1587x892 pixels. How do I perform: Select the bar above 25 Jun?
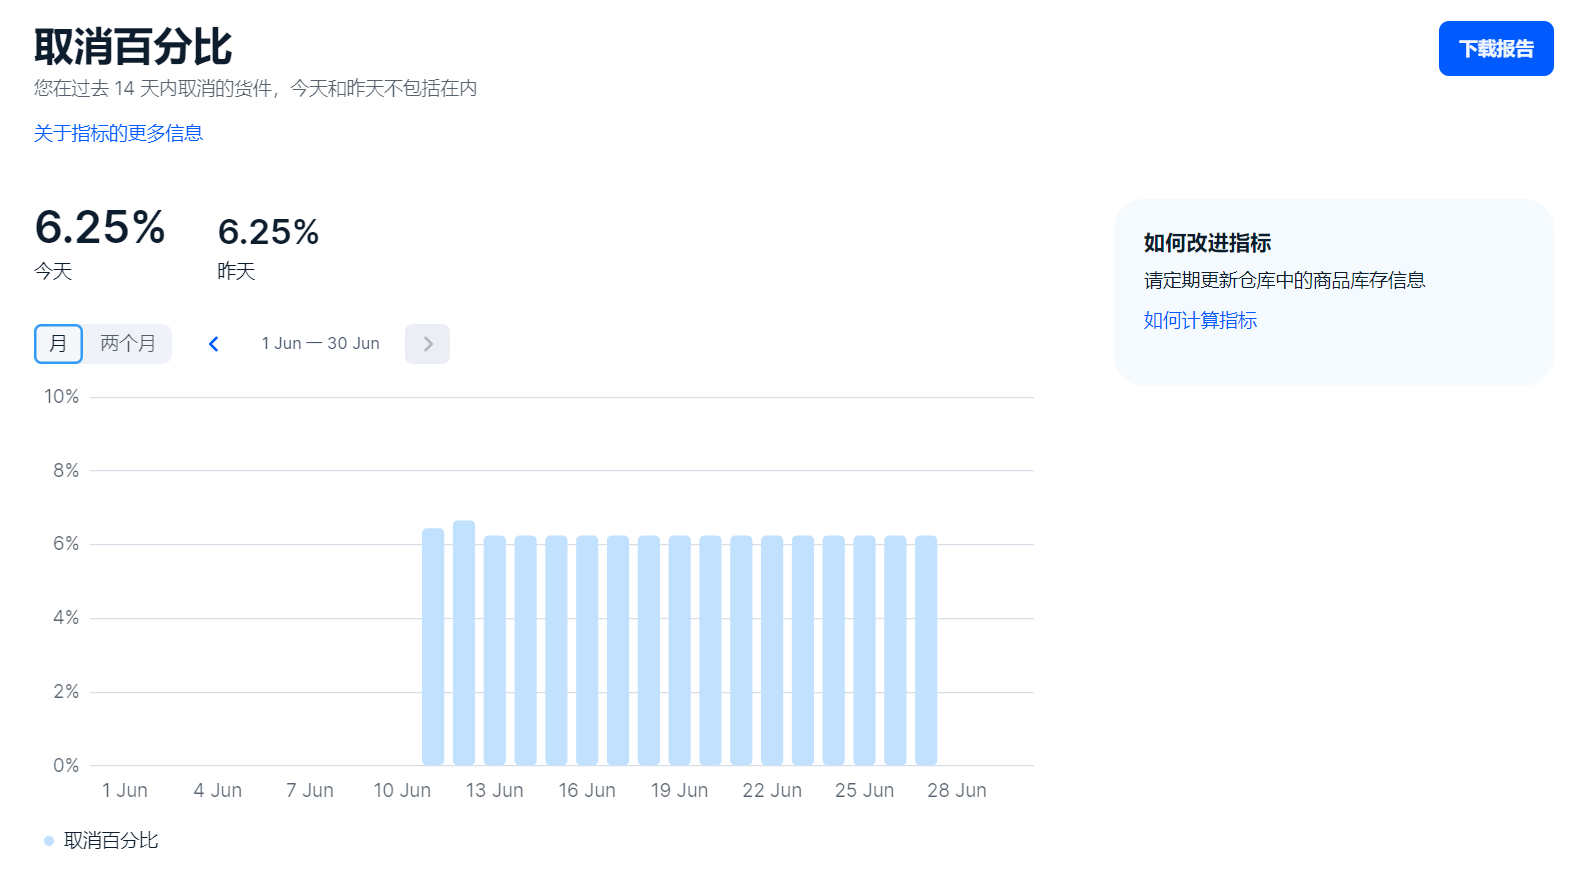coord(864,650)
